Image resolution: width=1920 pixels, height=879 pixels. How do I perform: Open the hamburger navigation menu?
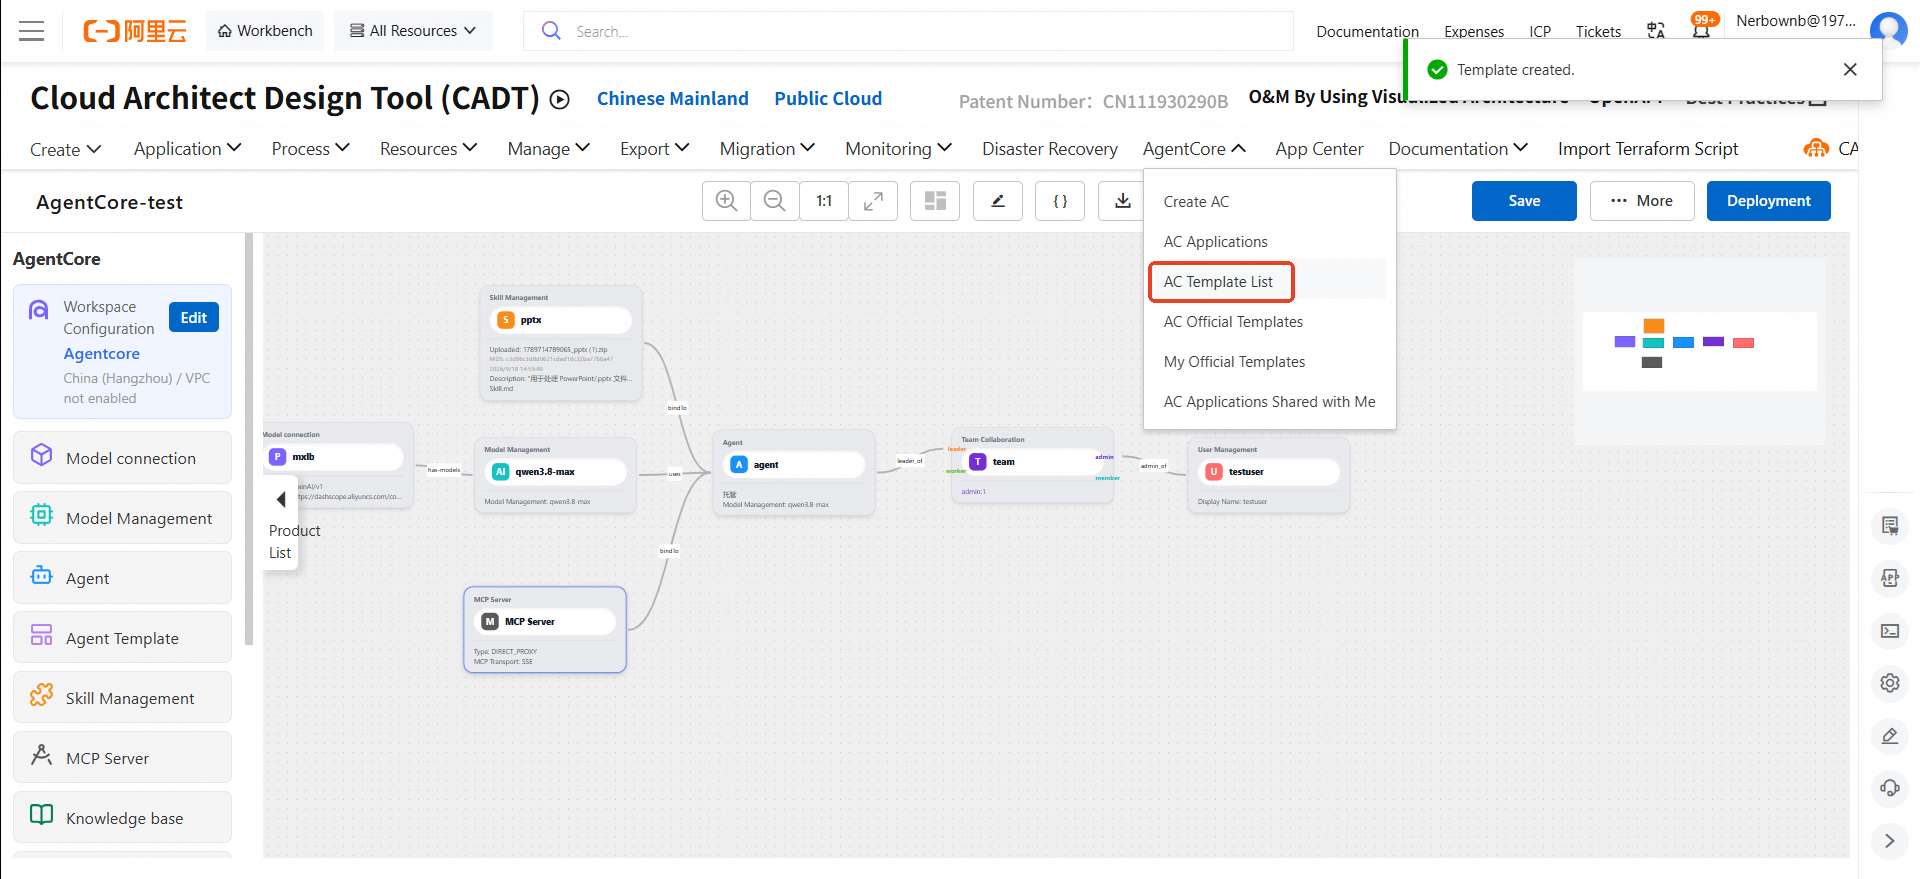click(x=32, y=31)
